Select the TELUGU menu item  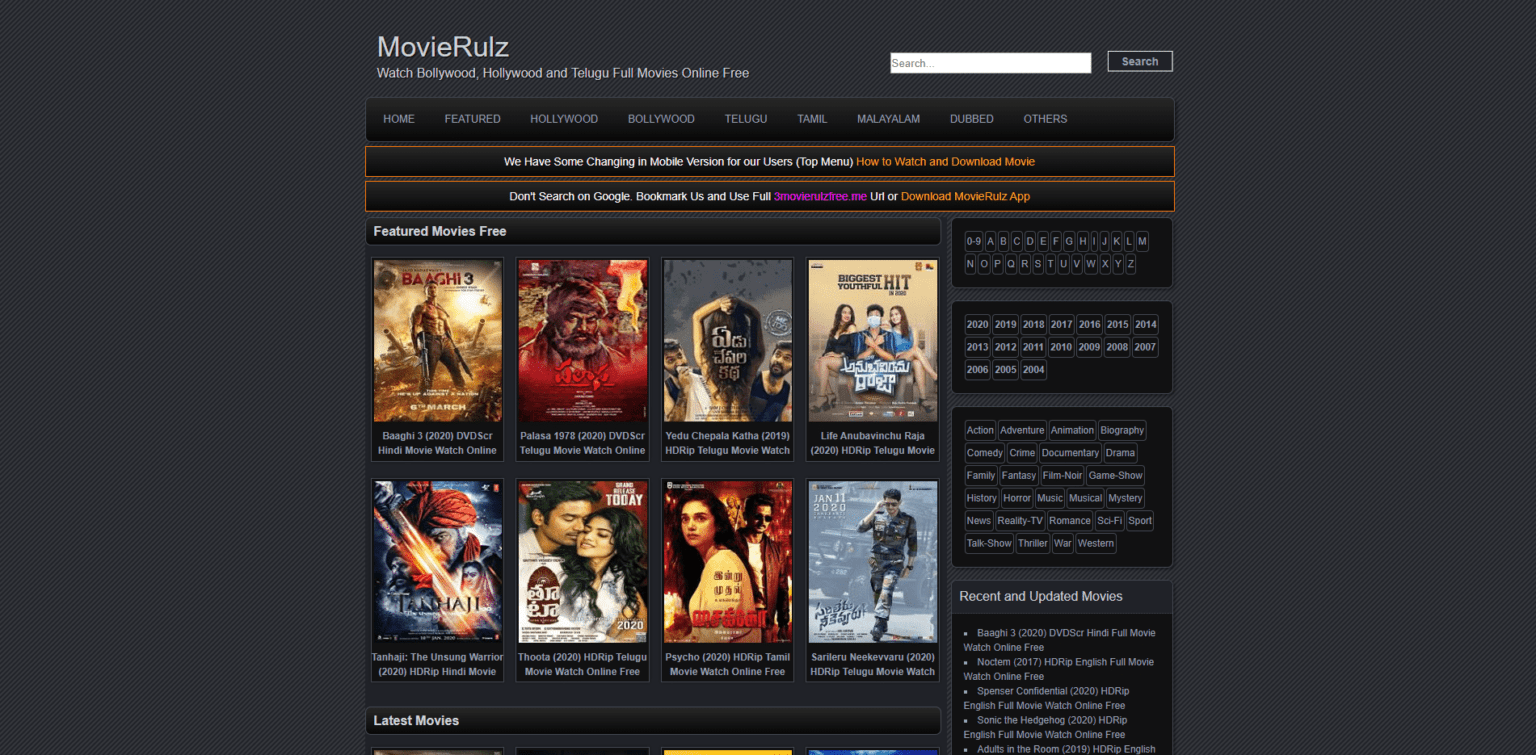click(746, 119)
